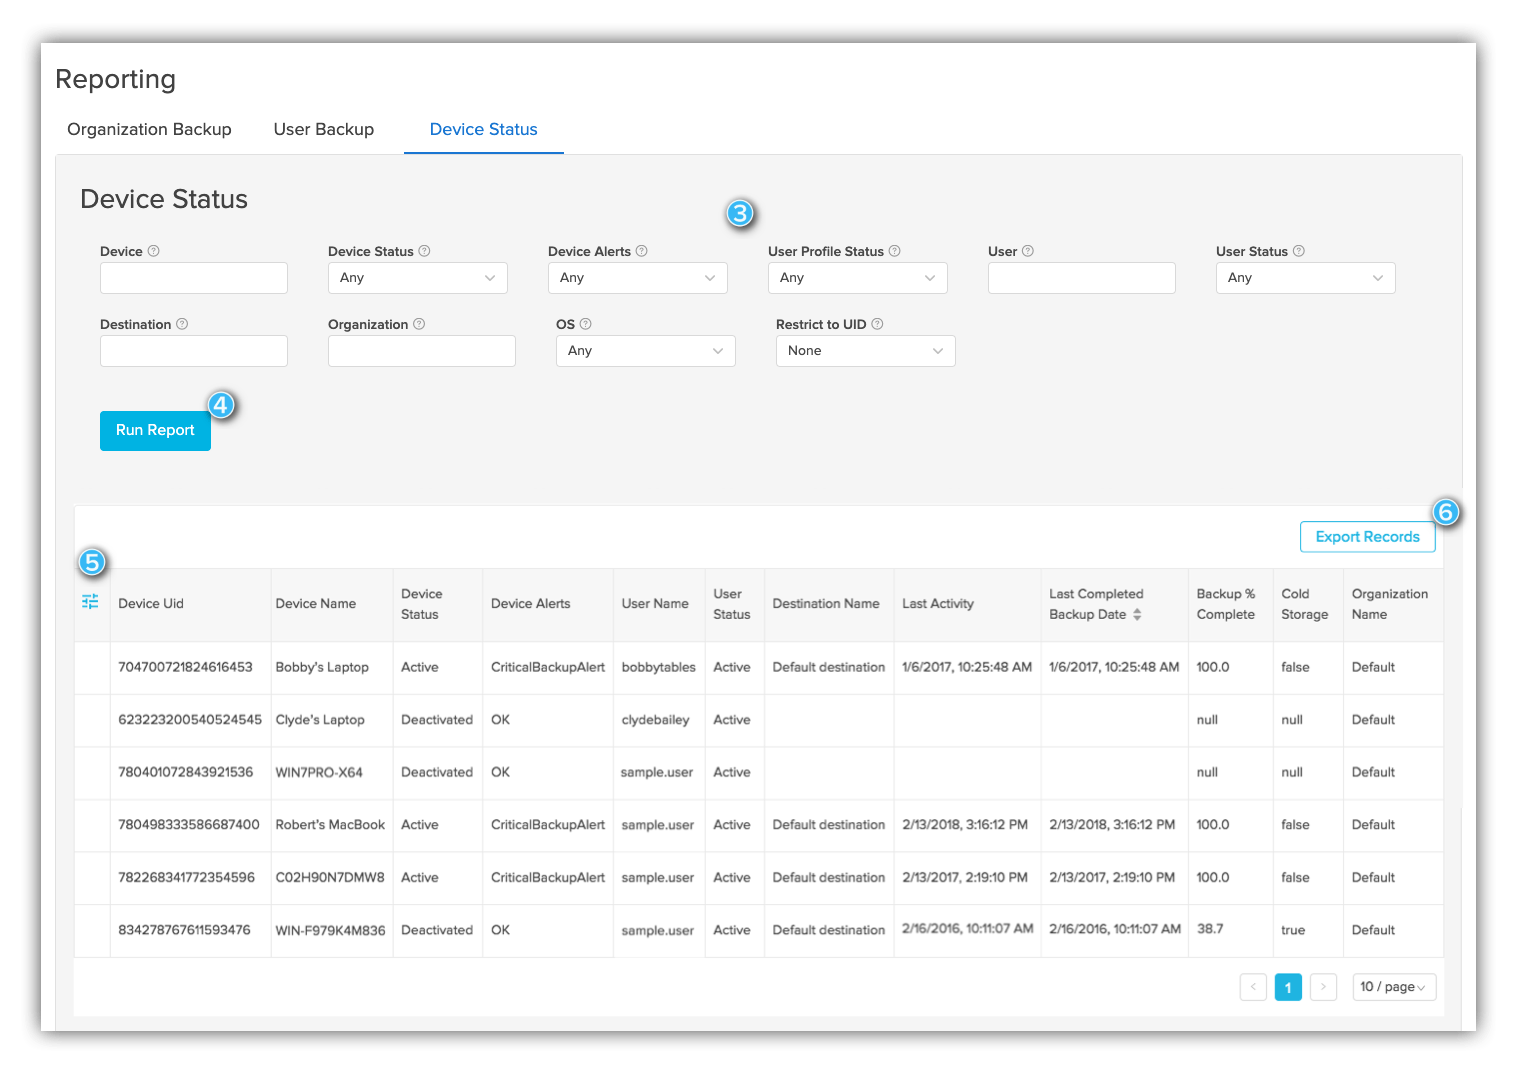Image resolution: width=1518 pixels, height=1082 pixels.
Task: View help tooltip for User filter
Action: click(1029, 251)
